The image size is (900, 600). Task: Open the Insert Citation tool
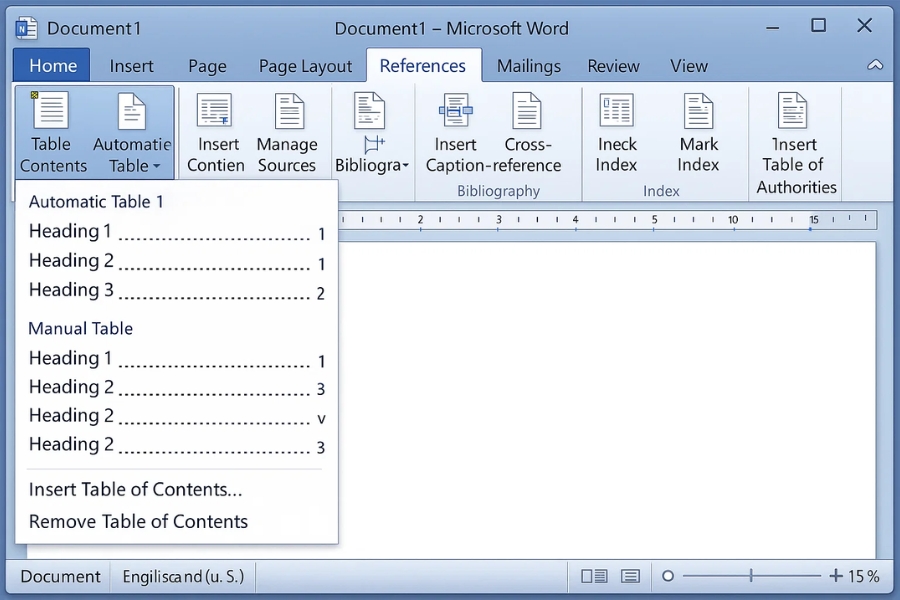click(x=216, y=130)
